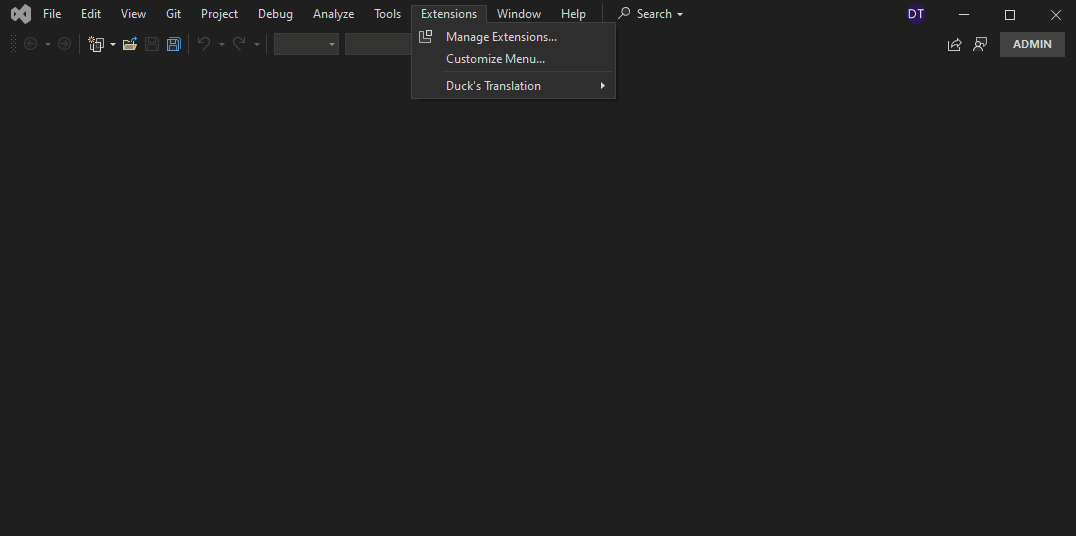This screenshot has width=1076, height=536.
Task: Select Manage Extensions menu entry
Action: tap(501, 37)
